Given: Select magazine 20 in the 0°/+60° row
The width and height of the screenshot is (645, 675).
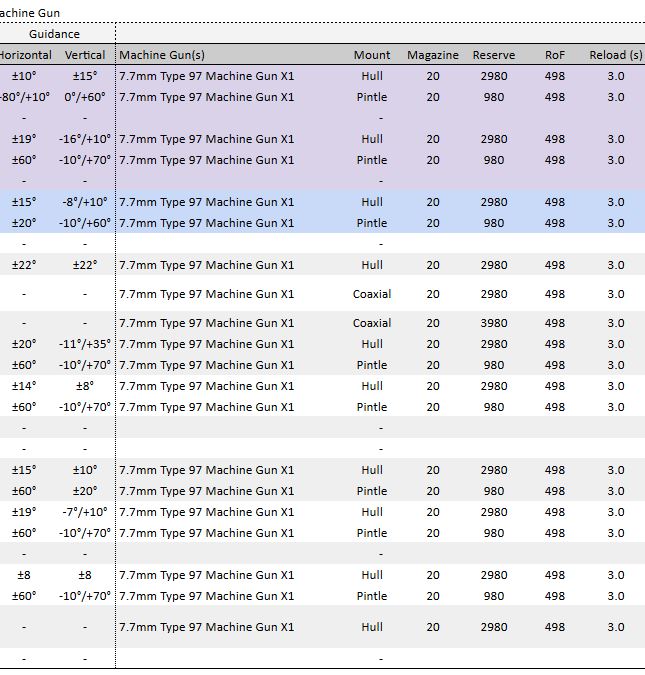Looking at the screenshot, I should 433,97.
